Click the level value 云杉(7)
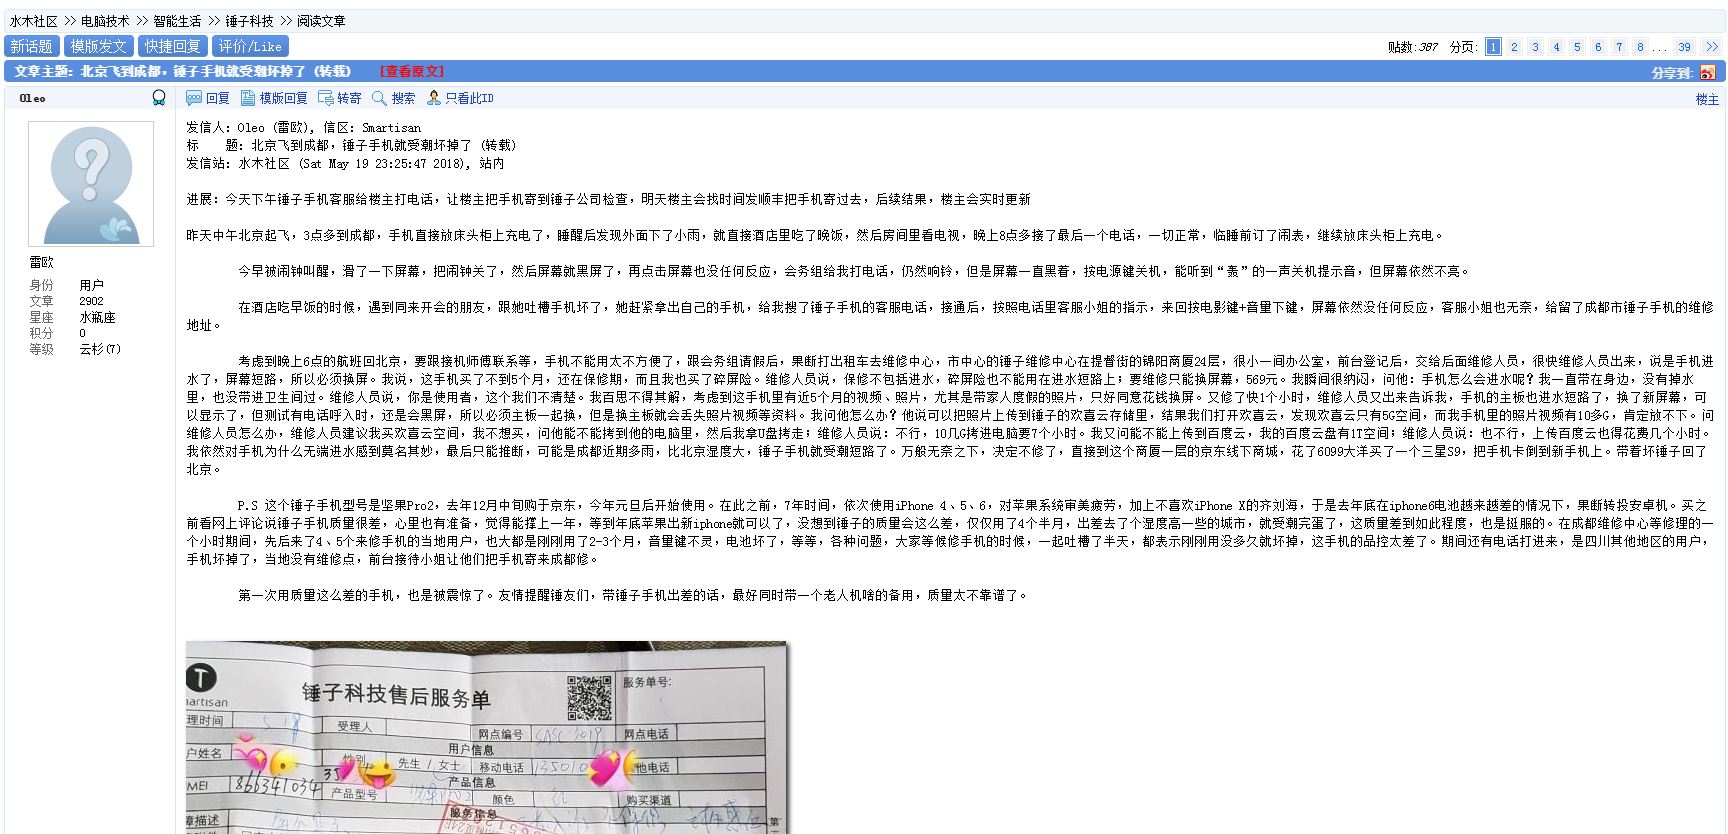The image size is (1728, 834). [100, 349]
